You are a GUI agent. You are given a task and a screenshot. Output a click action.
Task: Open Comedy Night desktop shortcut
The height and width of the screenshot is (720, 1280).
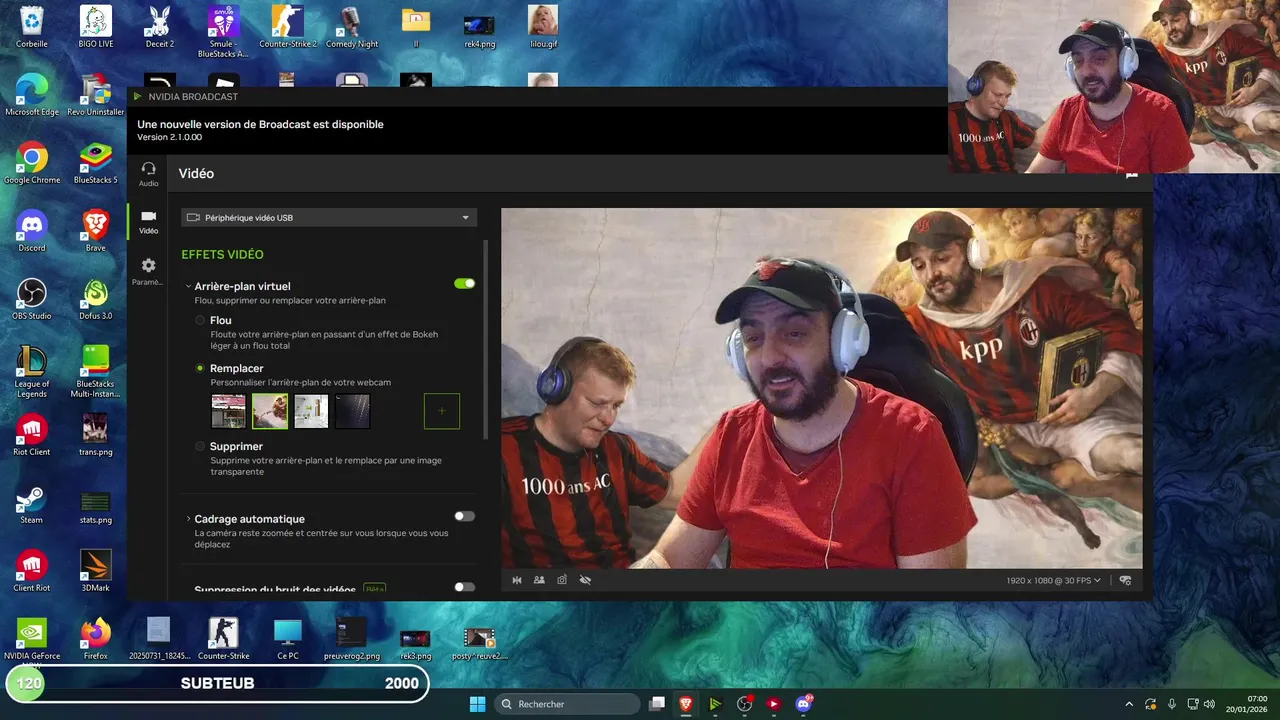pos(351,27)
